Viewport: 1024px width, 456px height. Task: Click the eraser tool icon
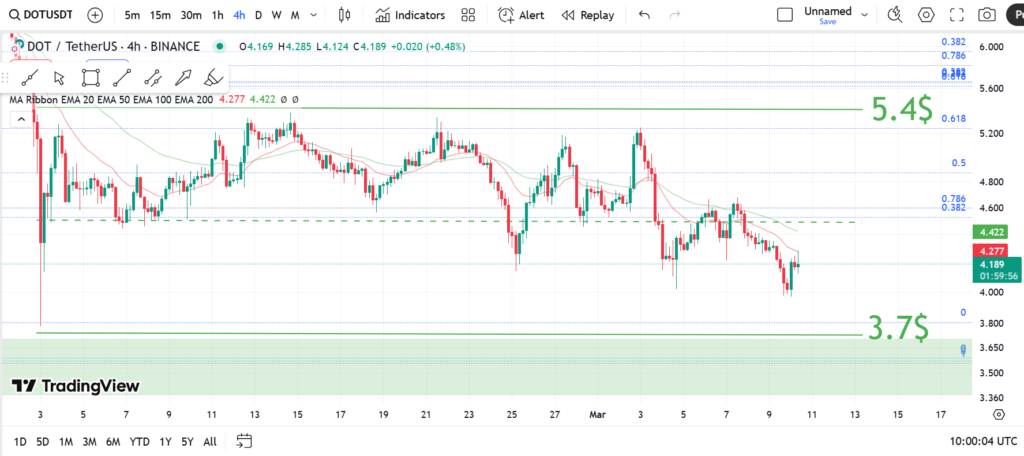(x=213, y=77)
